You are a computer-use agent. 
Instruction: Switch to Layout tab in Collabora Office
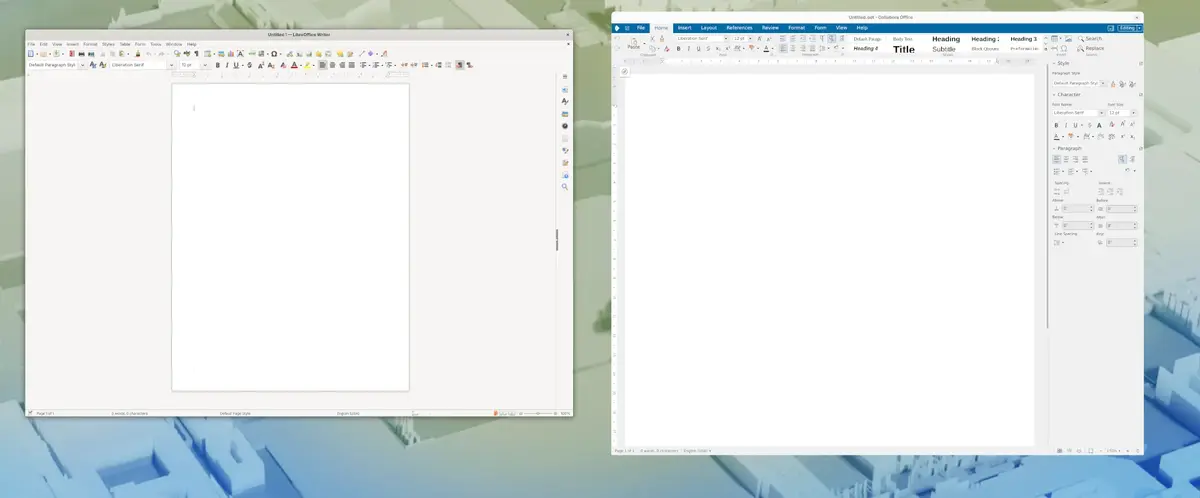709,27
